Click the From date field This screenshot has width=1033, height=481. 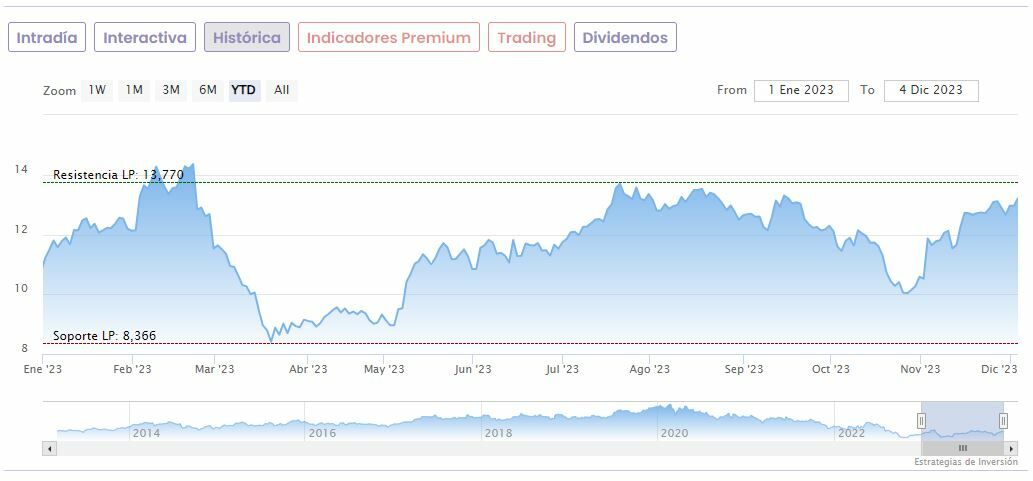click(801, 90)
